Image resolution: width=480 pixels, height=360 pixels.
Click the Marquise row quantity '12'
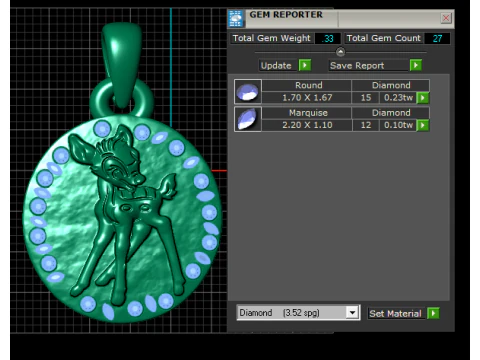[366, 125]
